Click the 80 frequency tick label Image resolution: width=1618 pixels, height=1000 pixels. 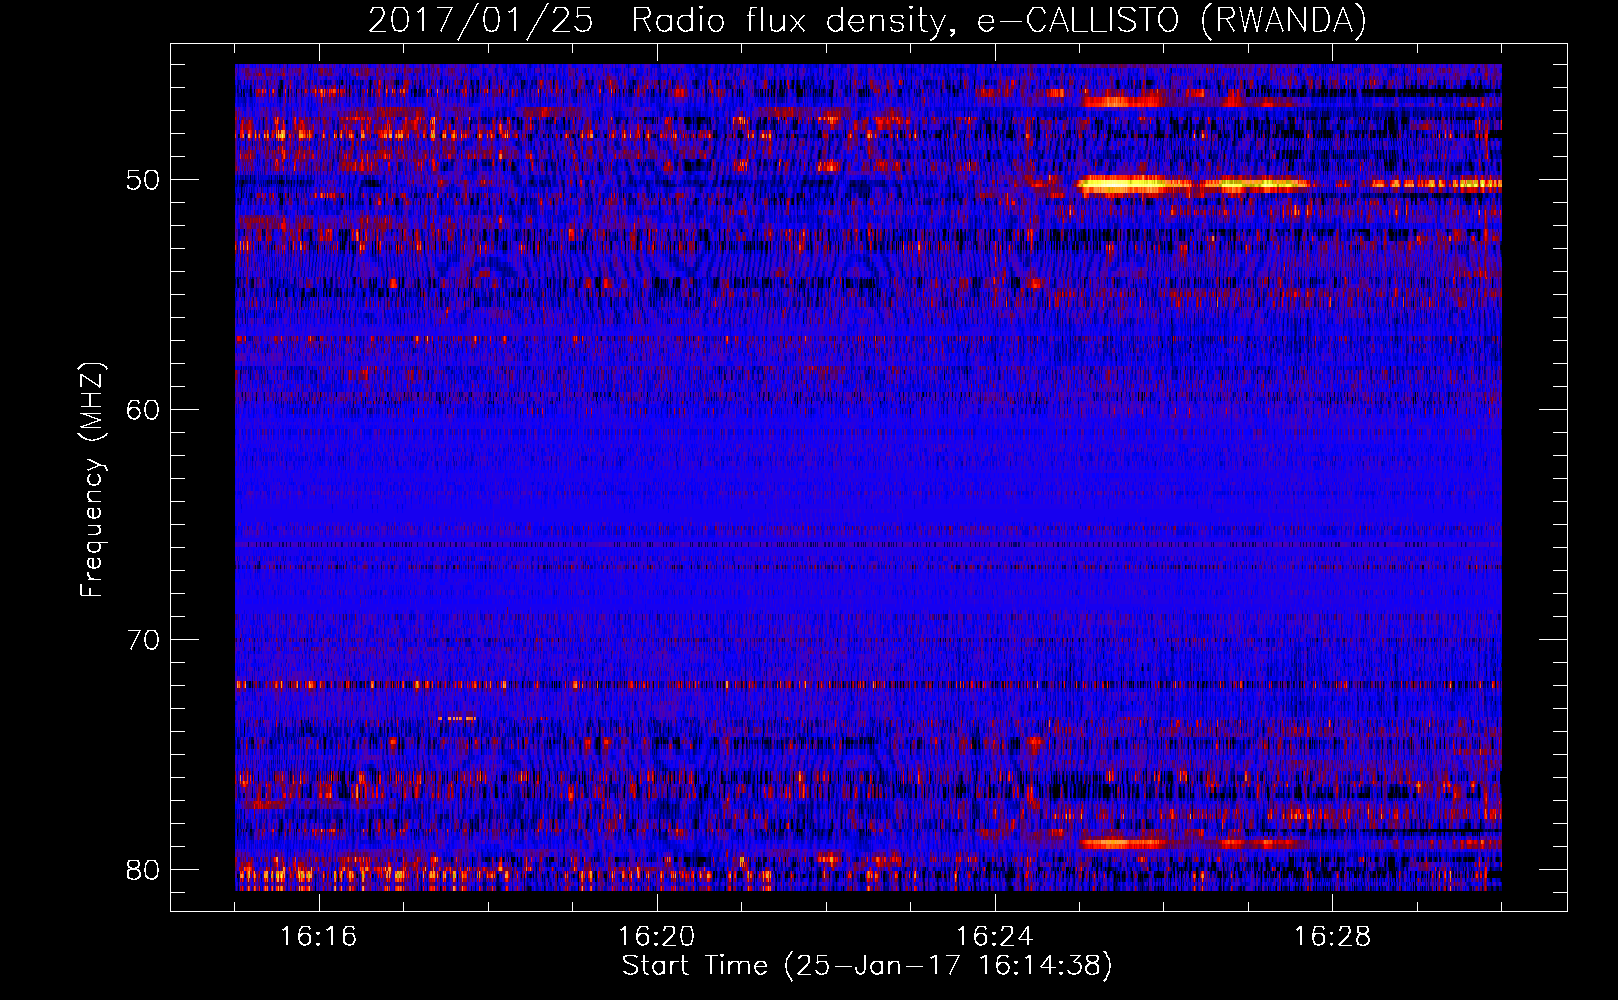tap(143, 870)
